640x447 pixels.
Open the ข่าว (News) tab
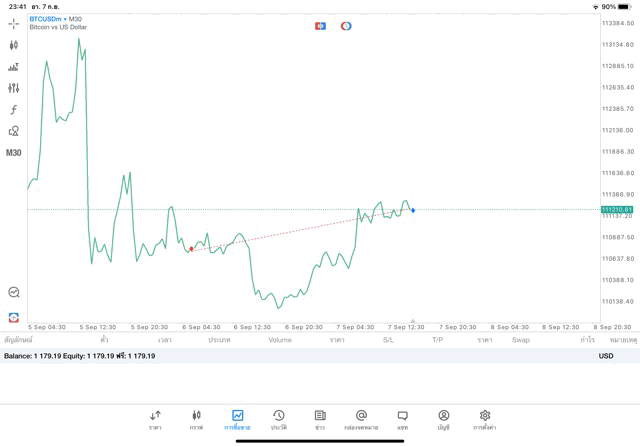point(319,419)
